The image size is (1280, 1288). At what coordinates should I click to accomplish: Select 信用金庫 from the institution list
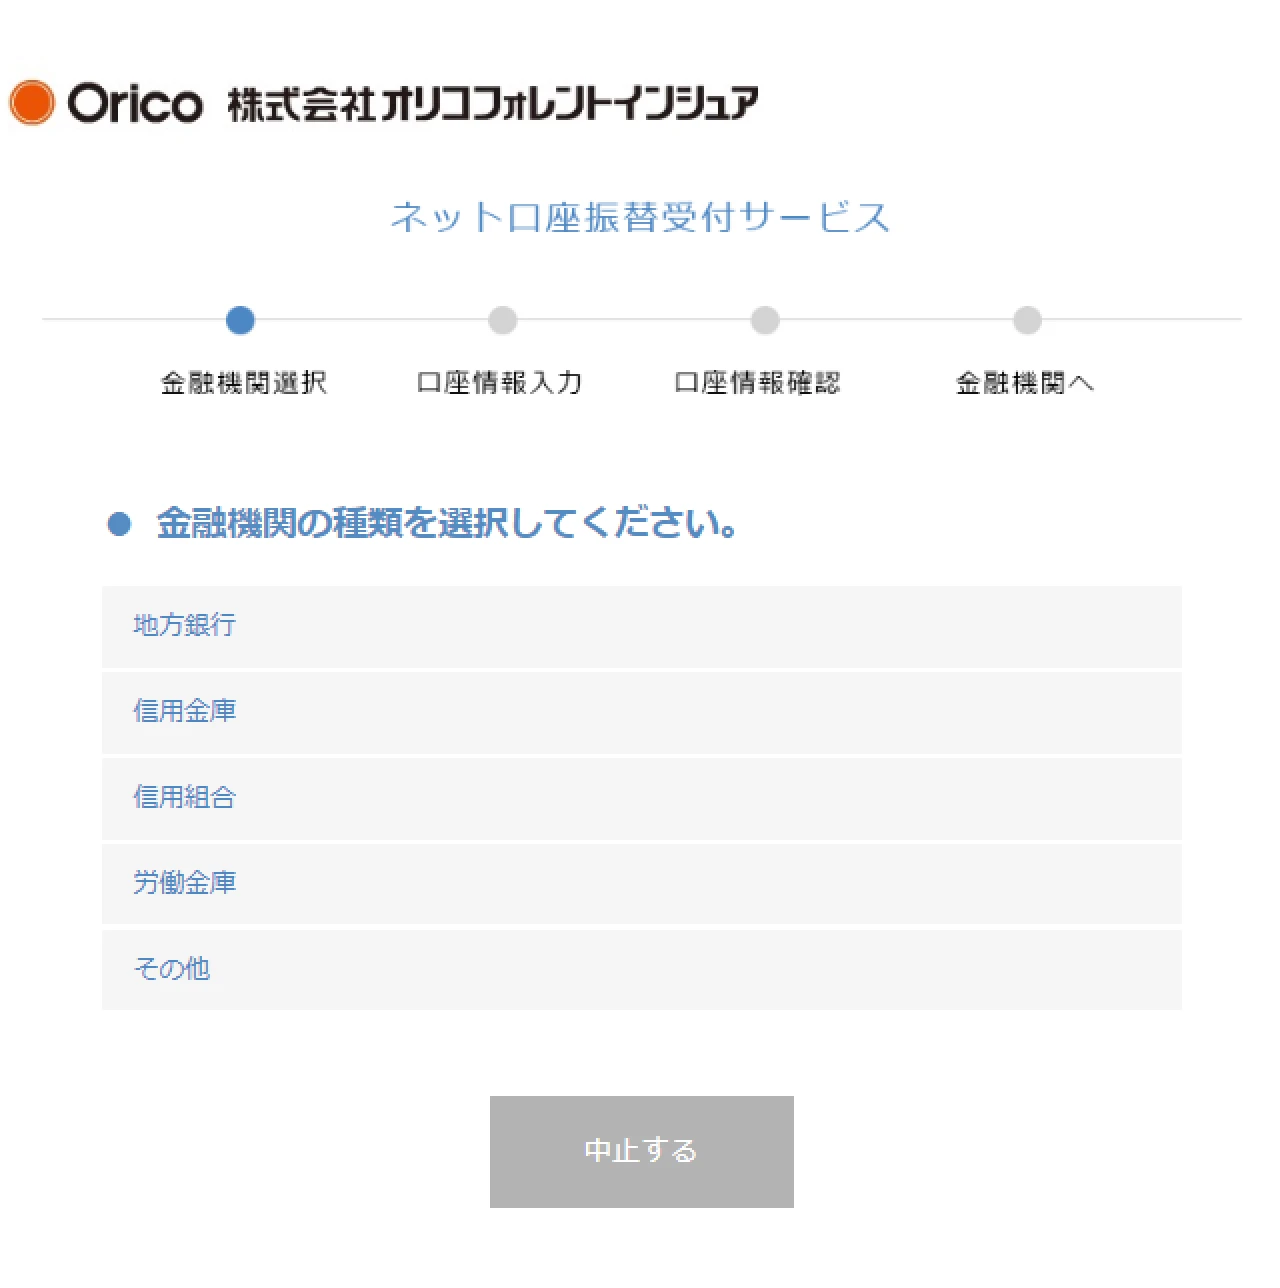[184, 712]
